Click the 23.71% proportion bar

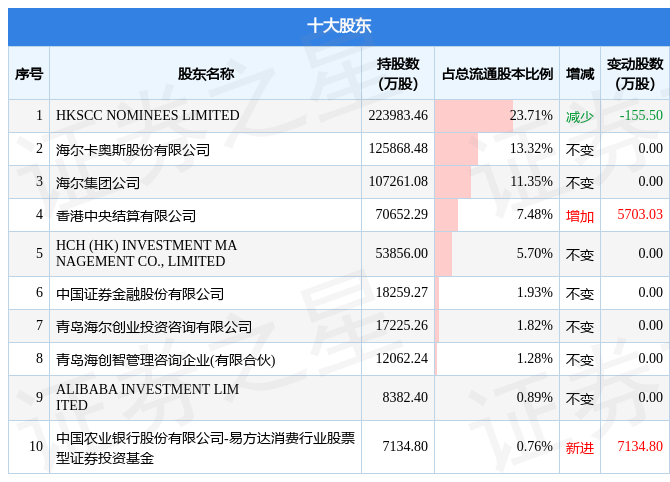(474, 116)
